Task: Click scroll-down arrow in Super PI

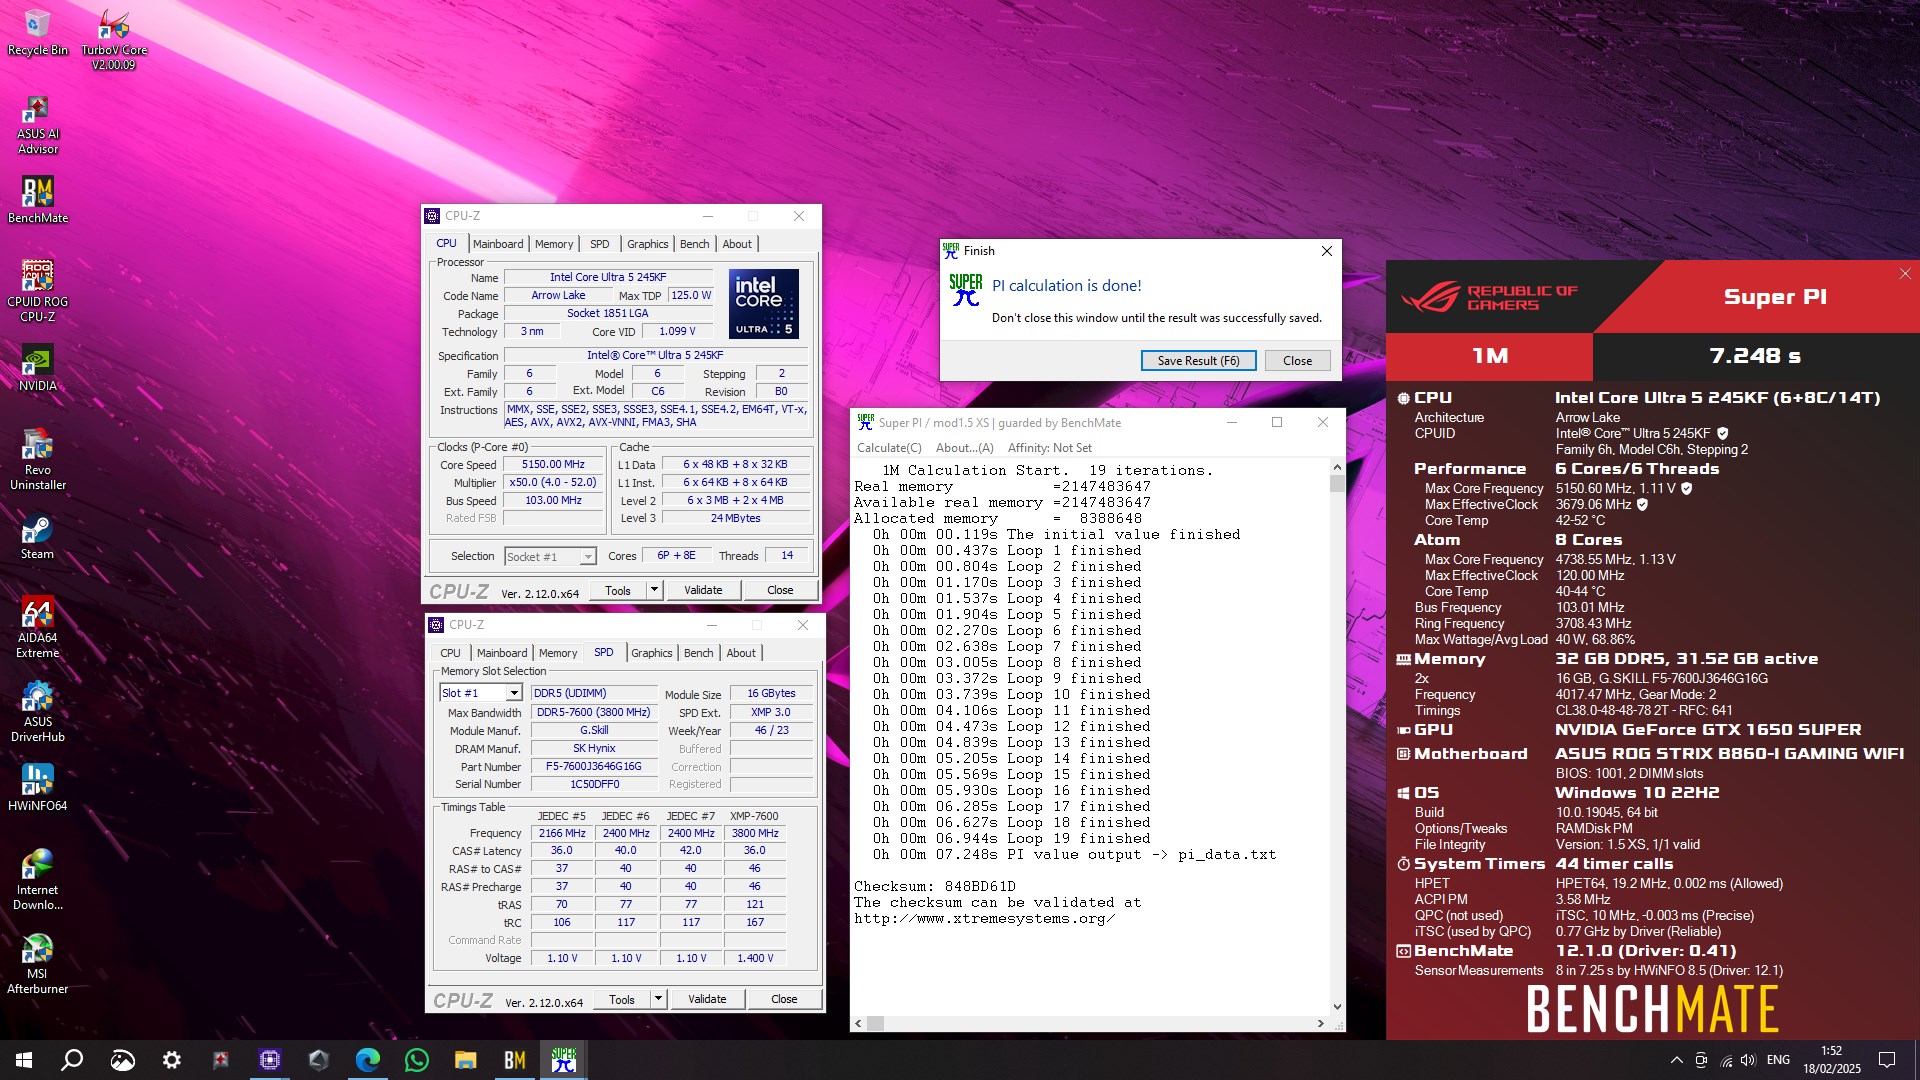Action: coord(1337,1007)
